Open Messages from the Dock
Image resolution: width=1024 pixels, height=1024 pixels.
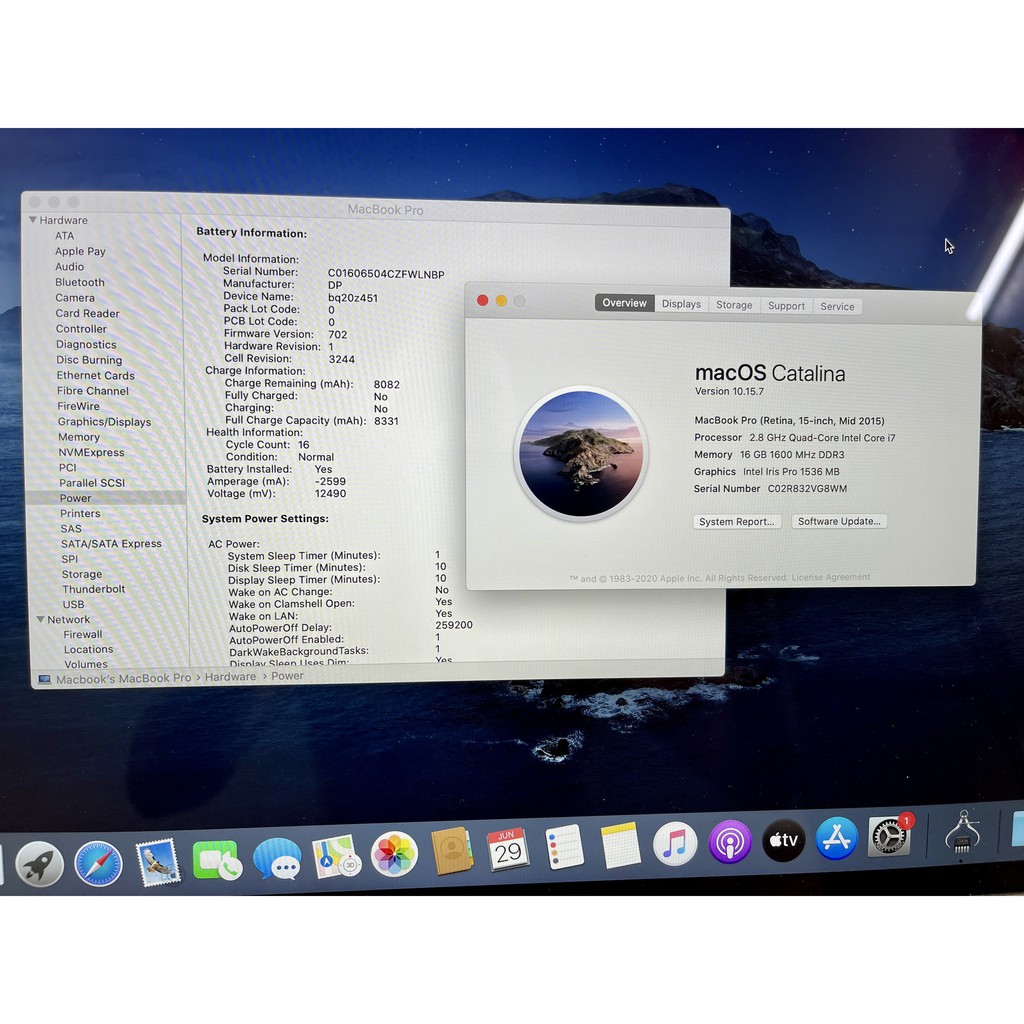pyautogui.click(x=278, y=862)
